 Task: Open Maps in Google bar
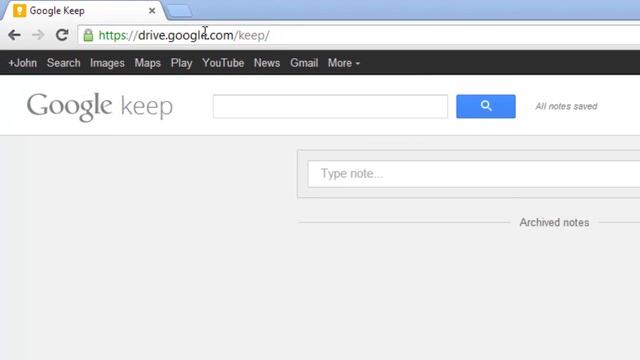[147, 63]
